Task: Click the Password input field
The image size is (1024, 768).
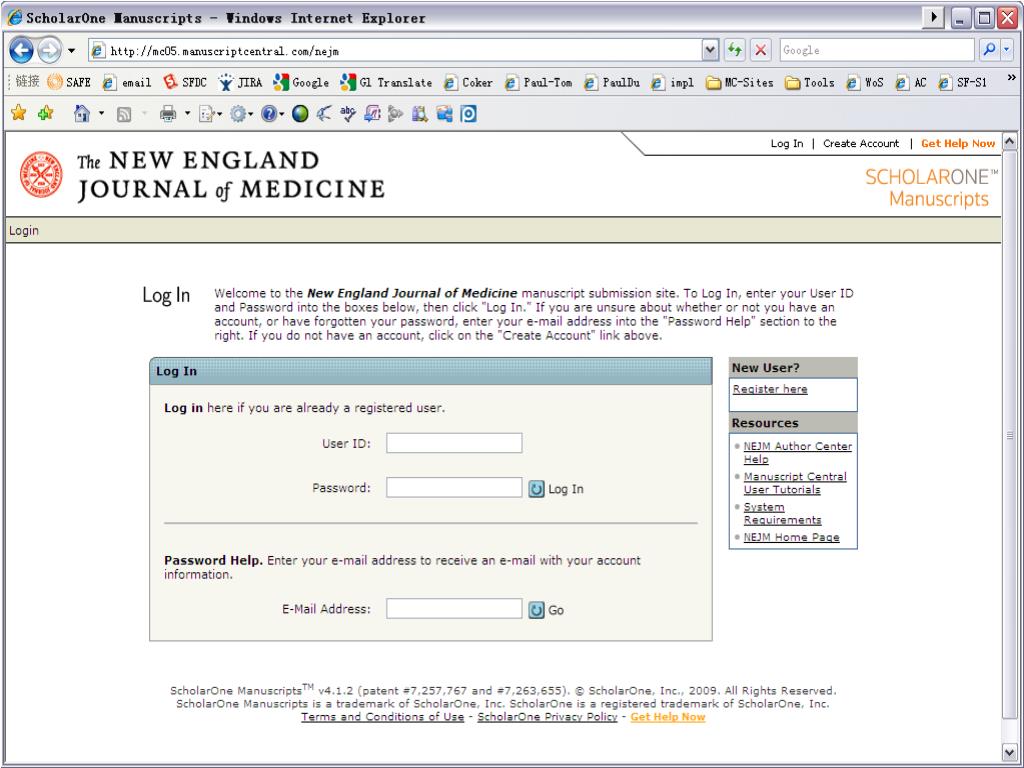Action: 454,487
